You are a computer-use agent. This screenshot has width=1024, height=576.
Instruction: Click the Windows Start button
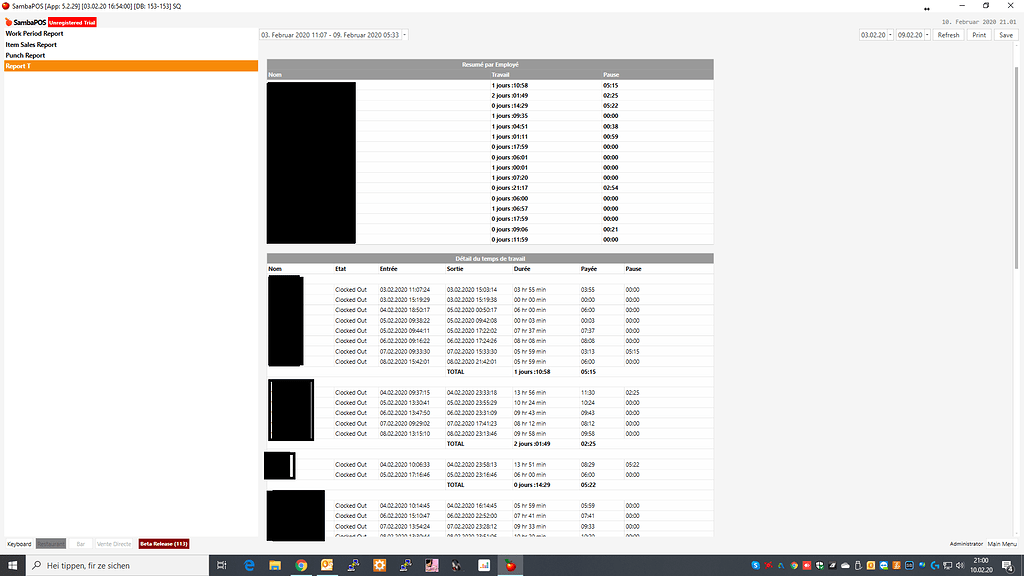click(11, 564)
